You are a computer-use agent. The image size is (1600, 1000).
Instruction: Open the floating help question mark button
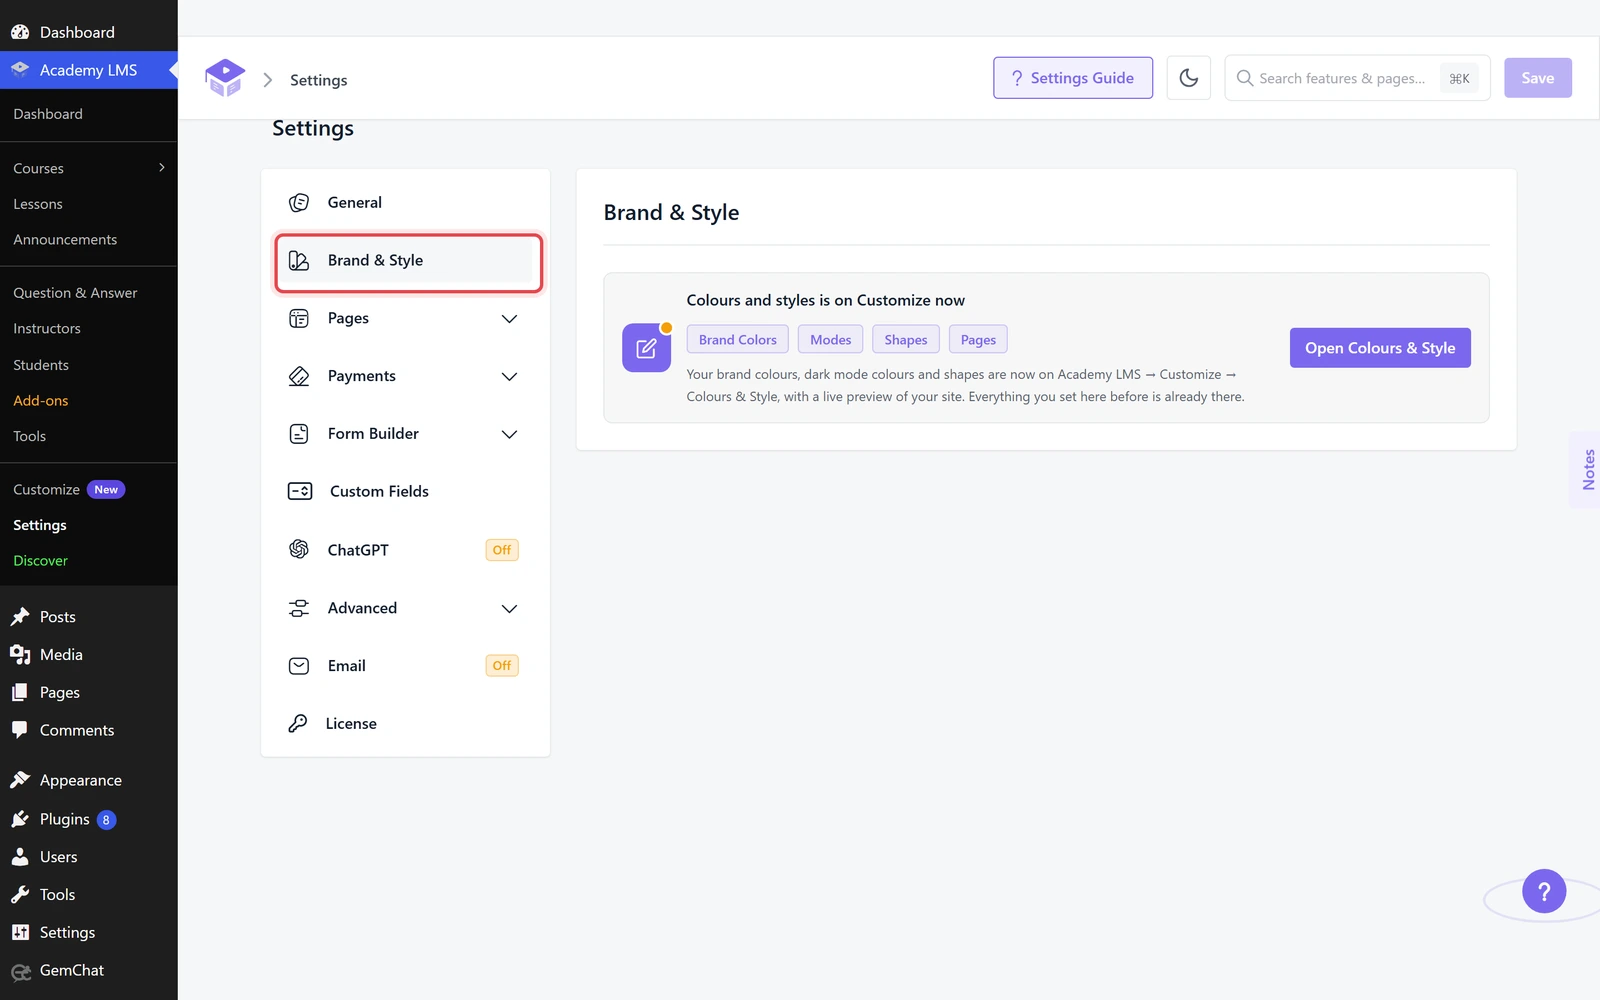coord(1544,891)
